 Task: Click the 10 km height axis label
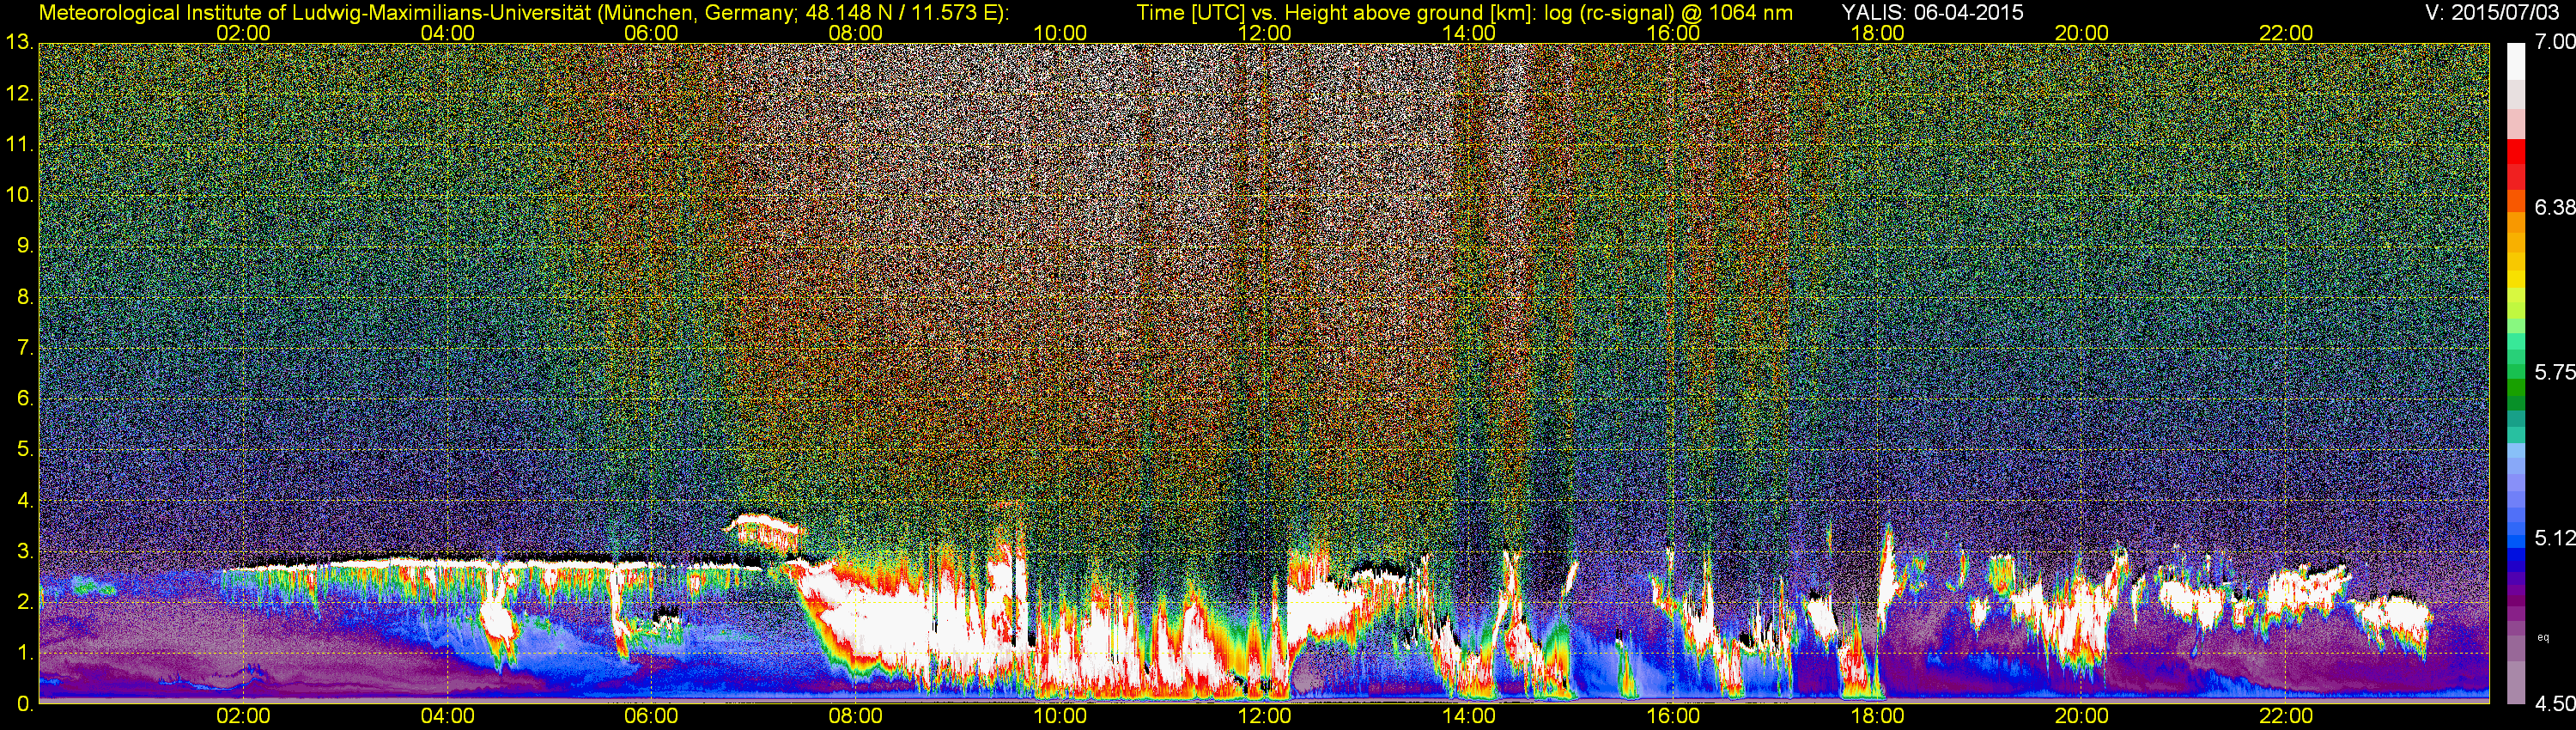[x=18, y=195]
